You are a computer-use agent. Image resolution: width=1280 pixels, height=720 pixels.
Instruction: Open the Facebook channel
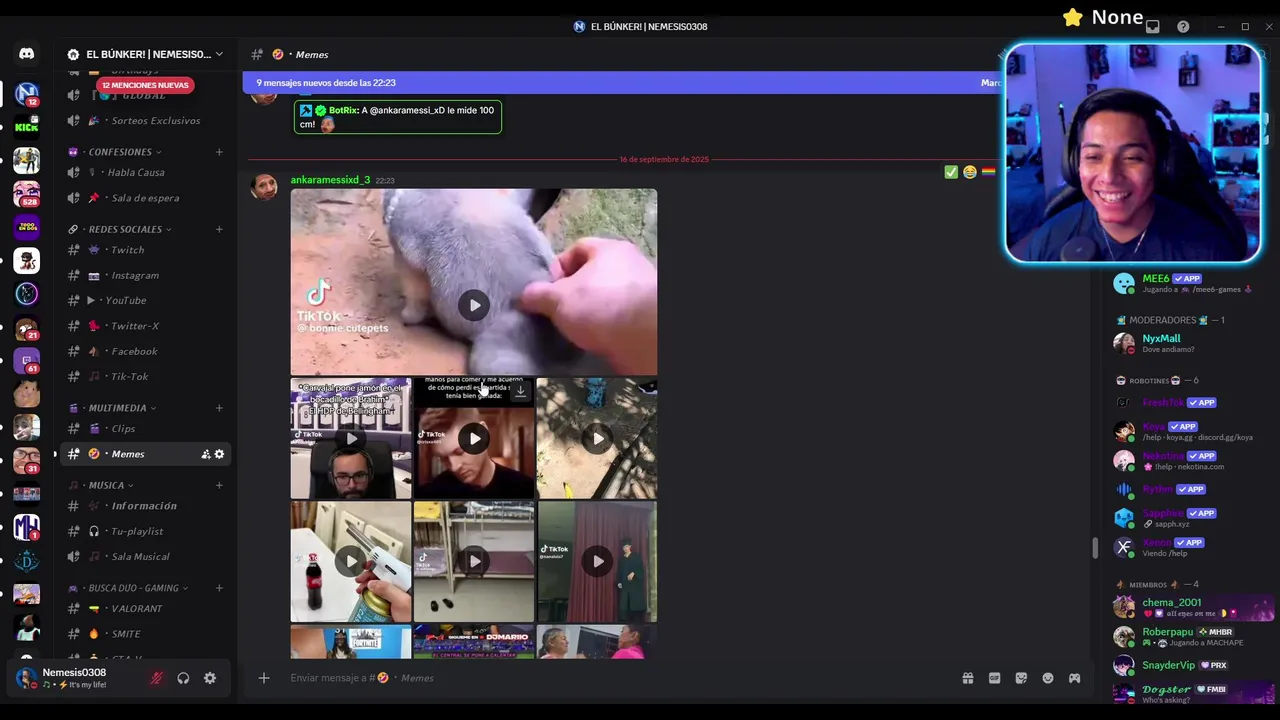146,351
